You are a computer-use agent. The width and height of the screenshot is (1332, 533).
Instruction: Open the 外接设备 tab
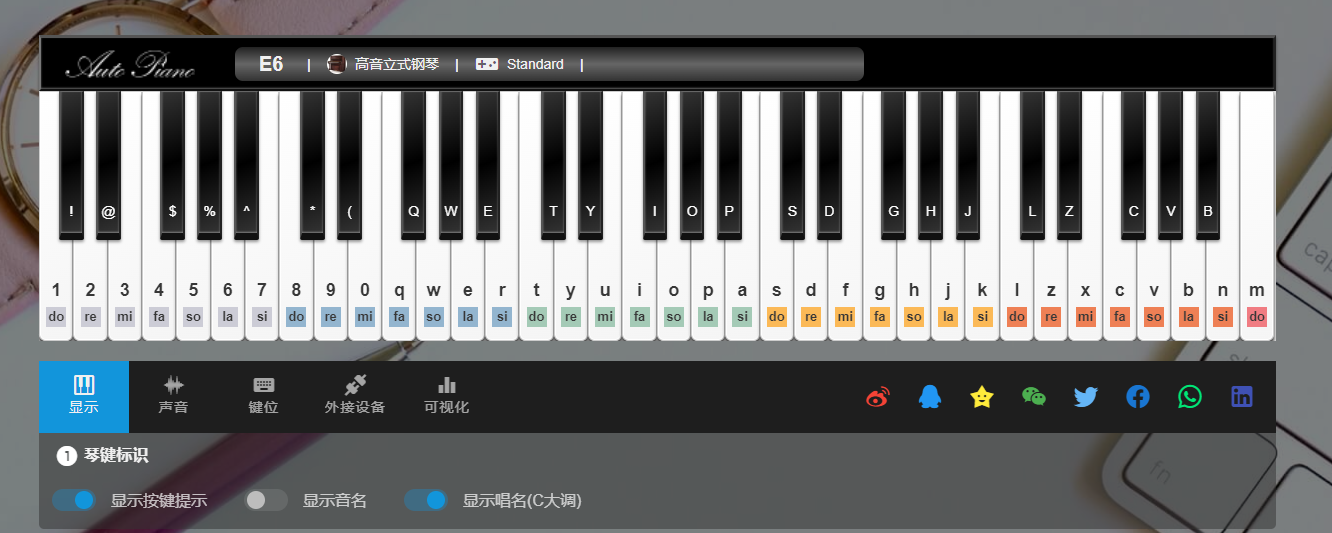pos(354,396)
